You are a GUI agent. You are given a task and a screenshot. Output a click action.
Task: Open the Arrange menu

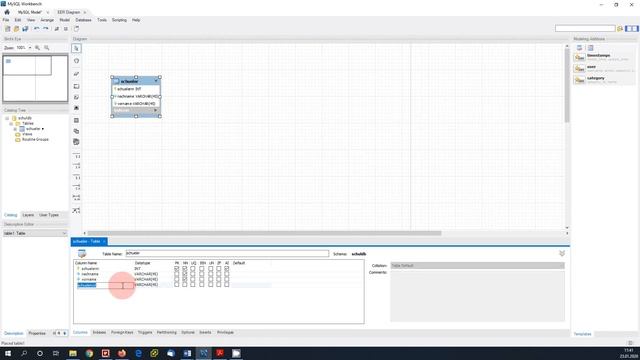[47, 20]
